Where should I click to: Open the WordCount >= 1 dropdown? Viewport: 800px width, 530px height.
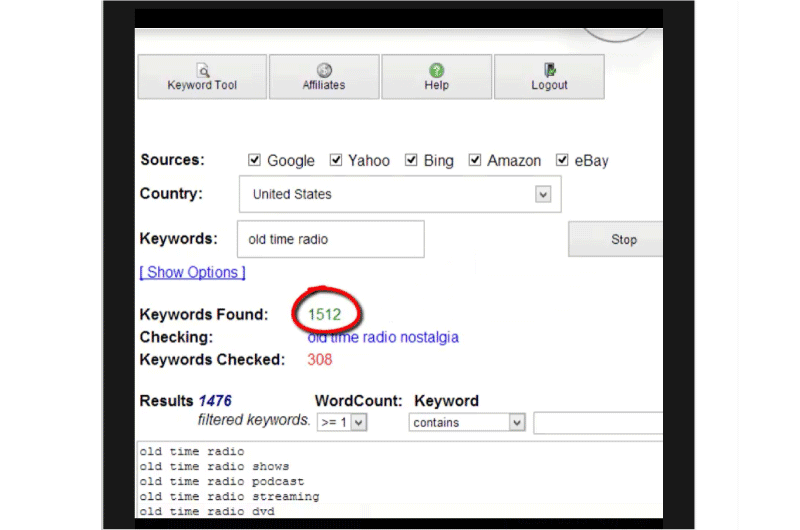tap(342, 422)
